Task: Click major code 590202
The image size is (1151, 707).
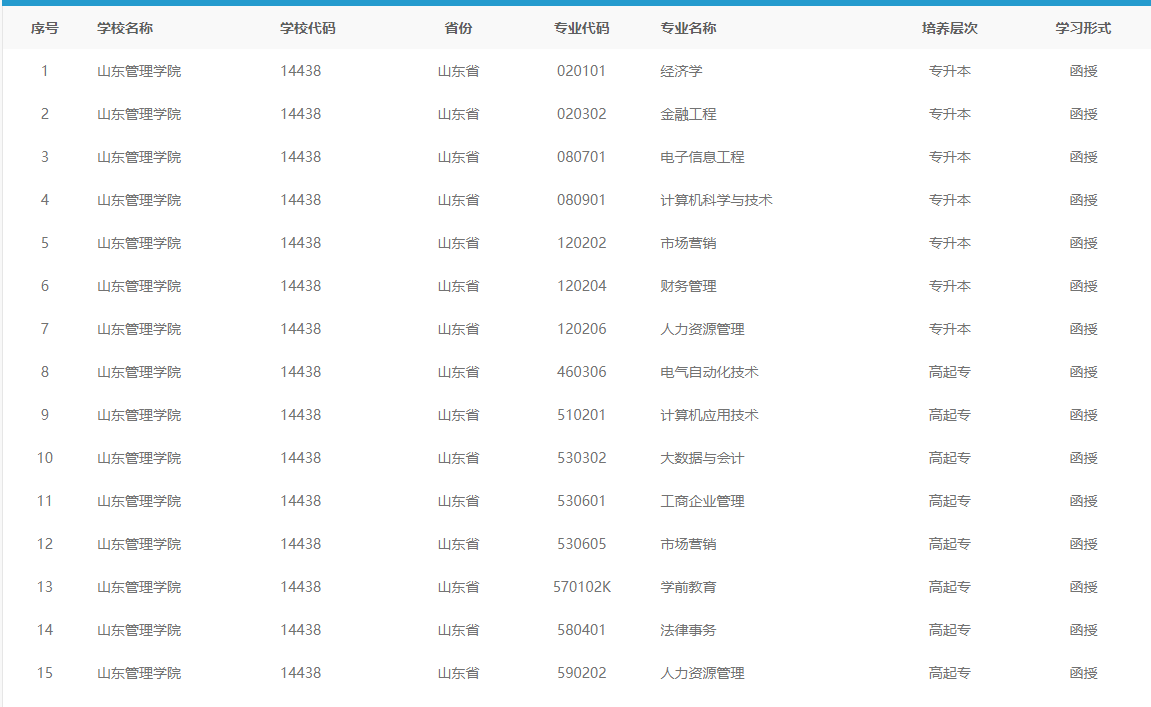Action: coord(581,673)
